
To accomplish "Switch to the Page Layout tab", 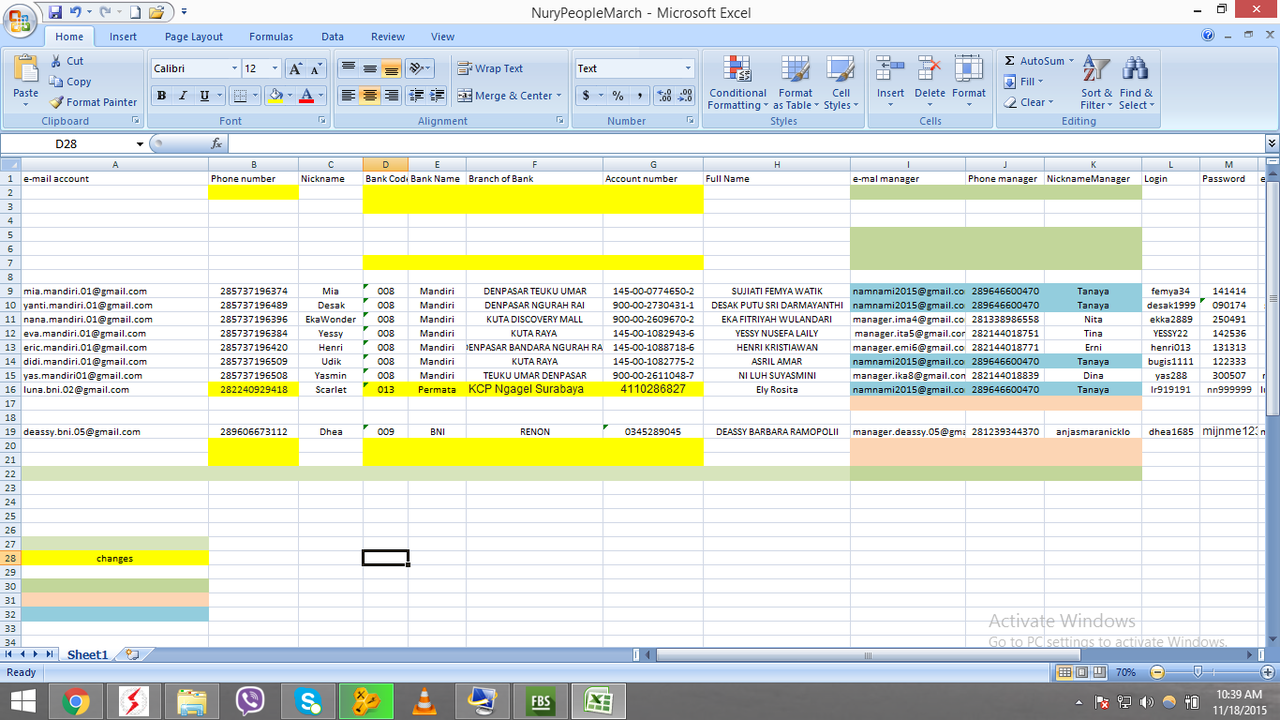I will click(194, 37).
